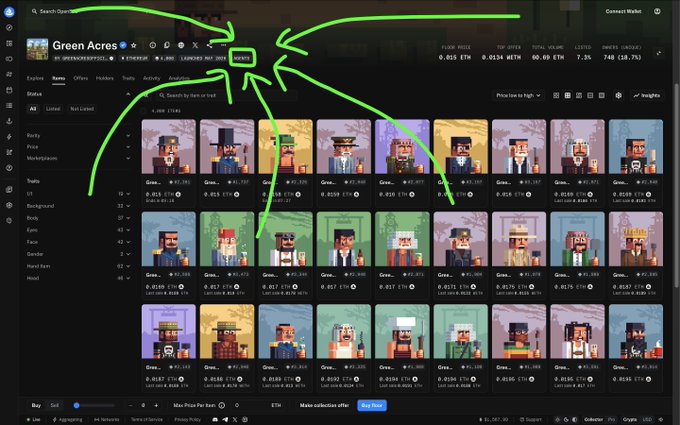Open the lightning activity sidebar icon
The height and width of the screenshot is (425, 680).
tap(9, 137)
